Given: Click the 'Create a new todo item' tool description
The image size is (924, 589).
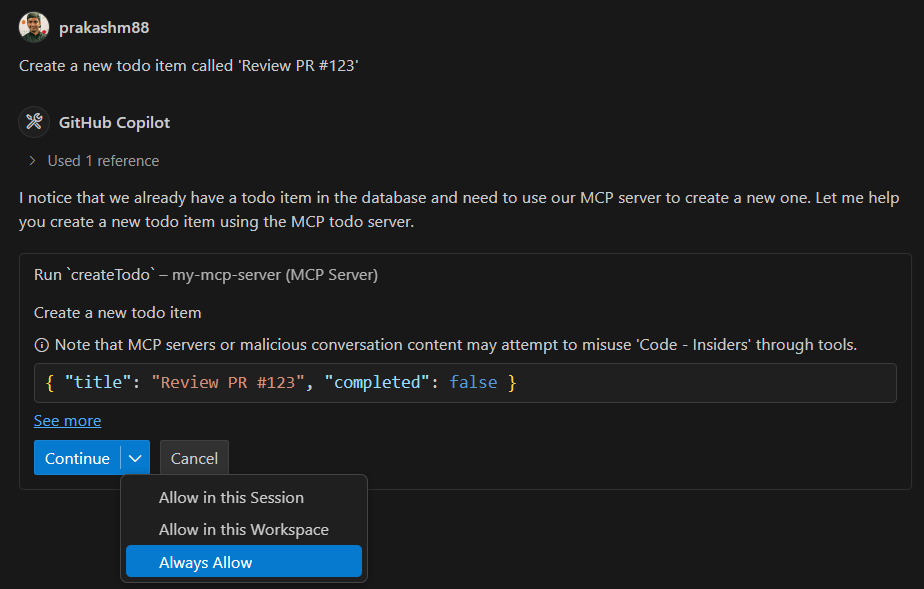Looking at the screenshot, I should 118,313.
